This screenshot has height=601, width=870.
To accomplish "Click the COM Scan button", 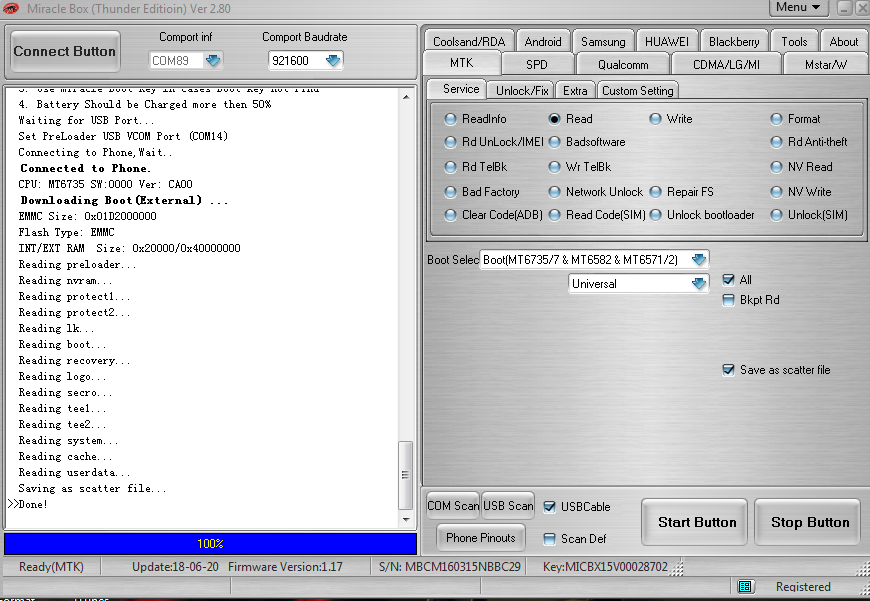I will [x=453, y=506].
